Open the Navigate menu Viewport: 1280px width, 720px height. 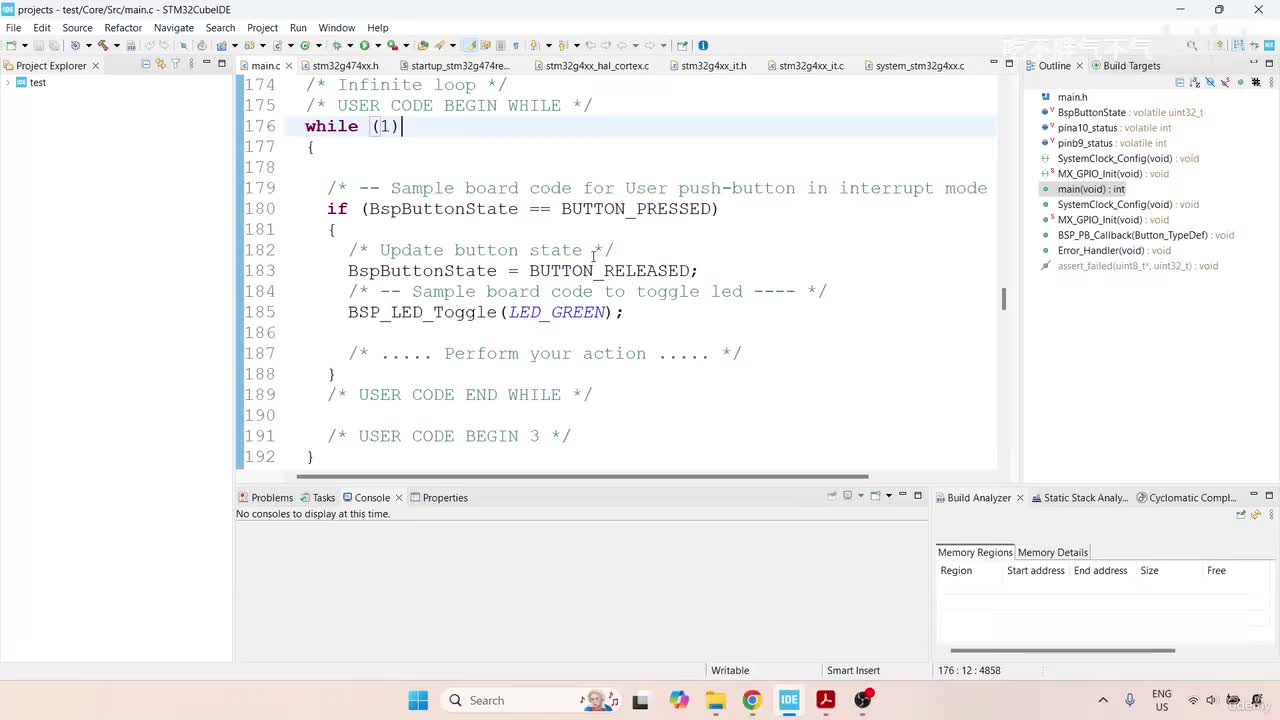pos(173,28)
